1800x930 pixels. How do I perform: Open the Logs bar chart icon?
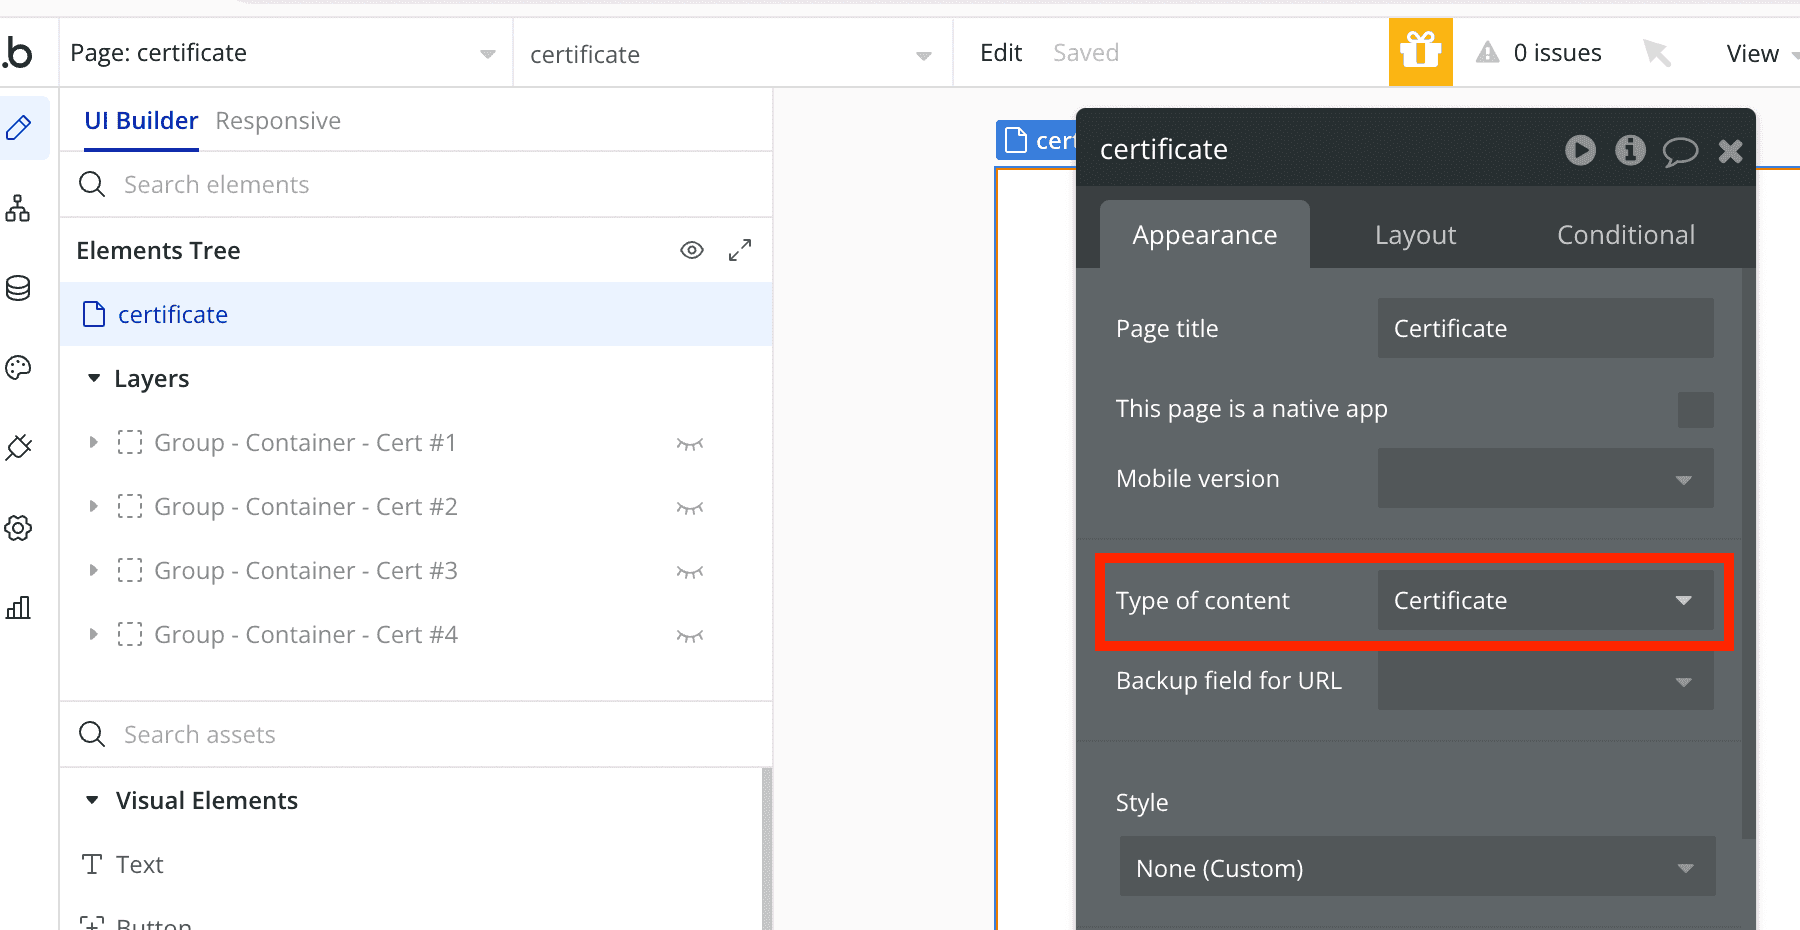pos(18,608)
